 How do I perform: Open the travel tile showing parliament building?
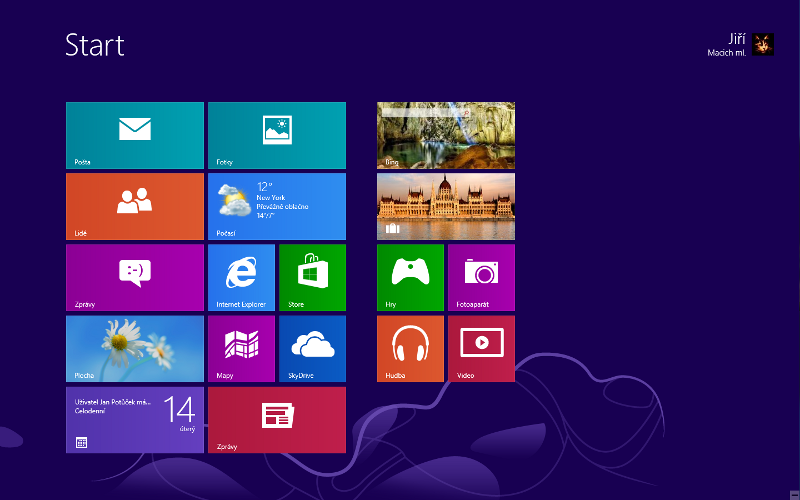click(445, 206)
